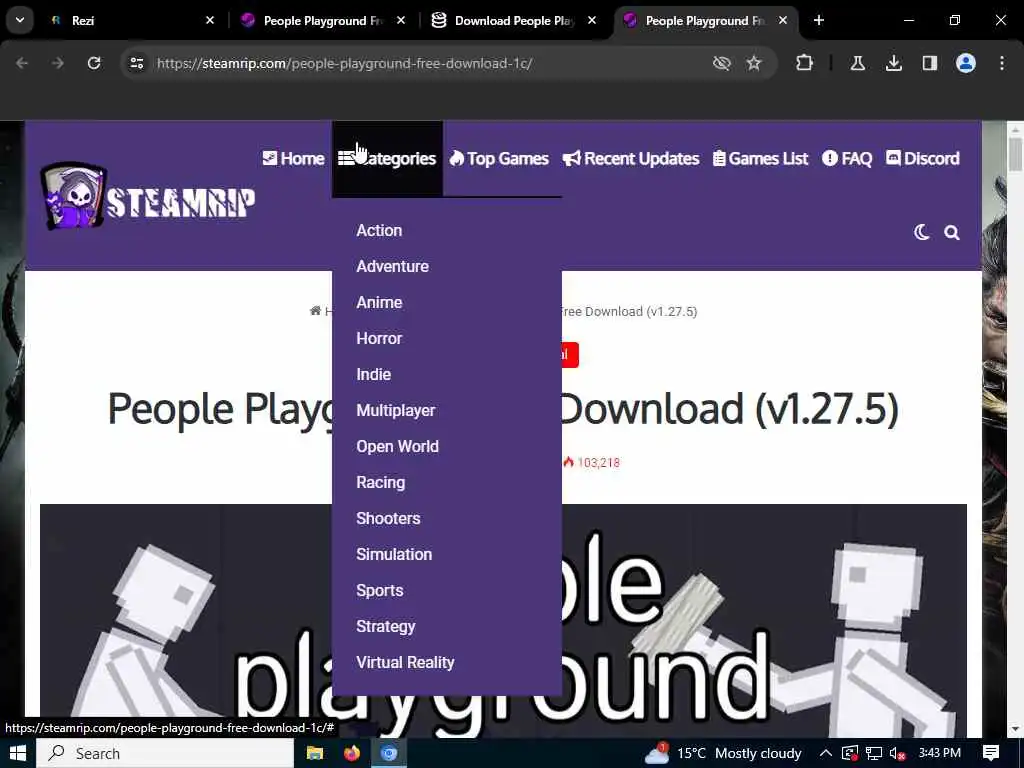Viewport: 1024px width, 768px height.
Task: Select Virtual Reality category
Action: coord(406,662)
